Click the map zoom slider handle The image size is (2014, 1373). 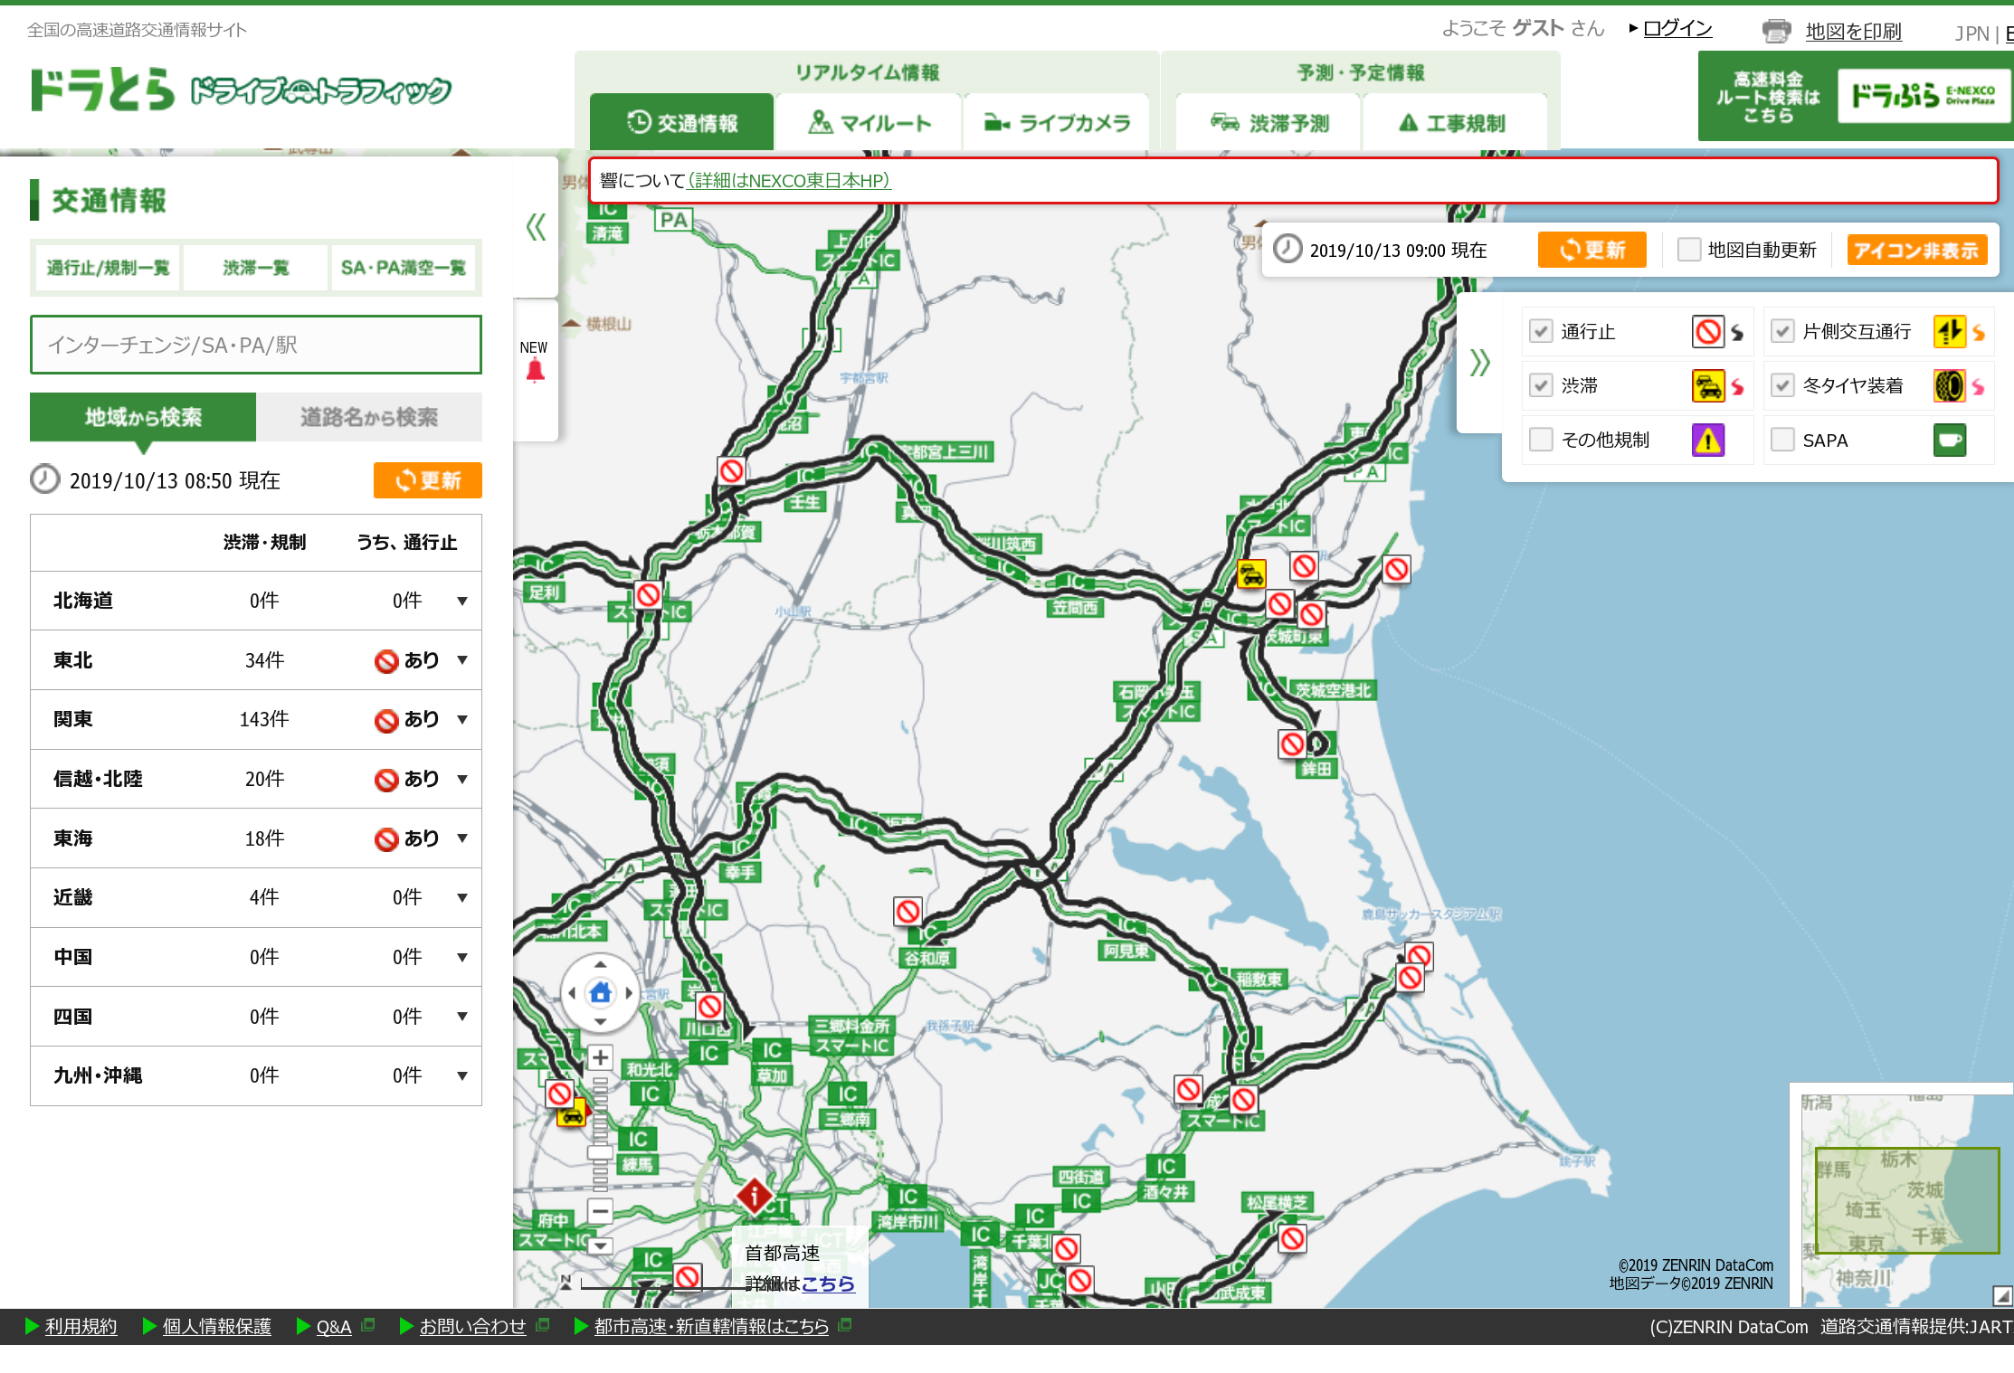click(x=600, y=1152)
